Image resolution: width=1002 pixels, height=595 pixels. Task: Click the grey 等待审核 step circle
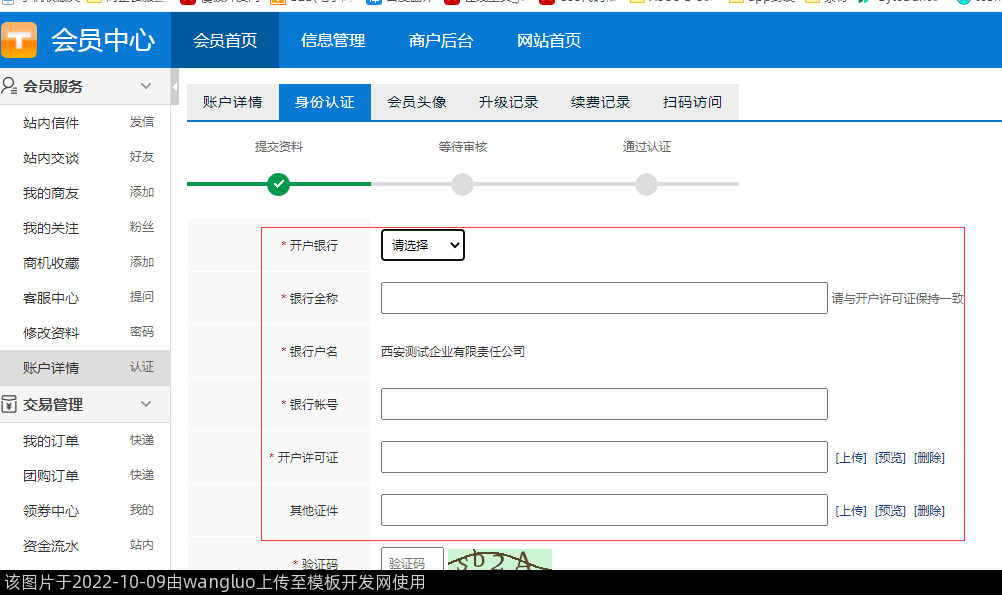tap(462, 184)
